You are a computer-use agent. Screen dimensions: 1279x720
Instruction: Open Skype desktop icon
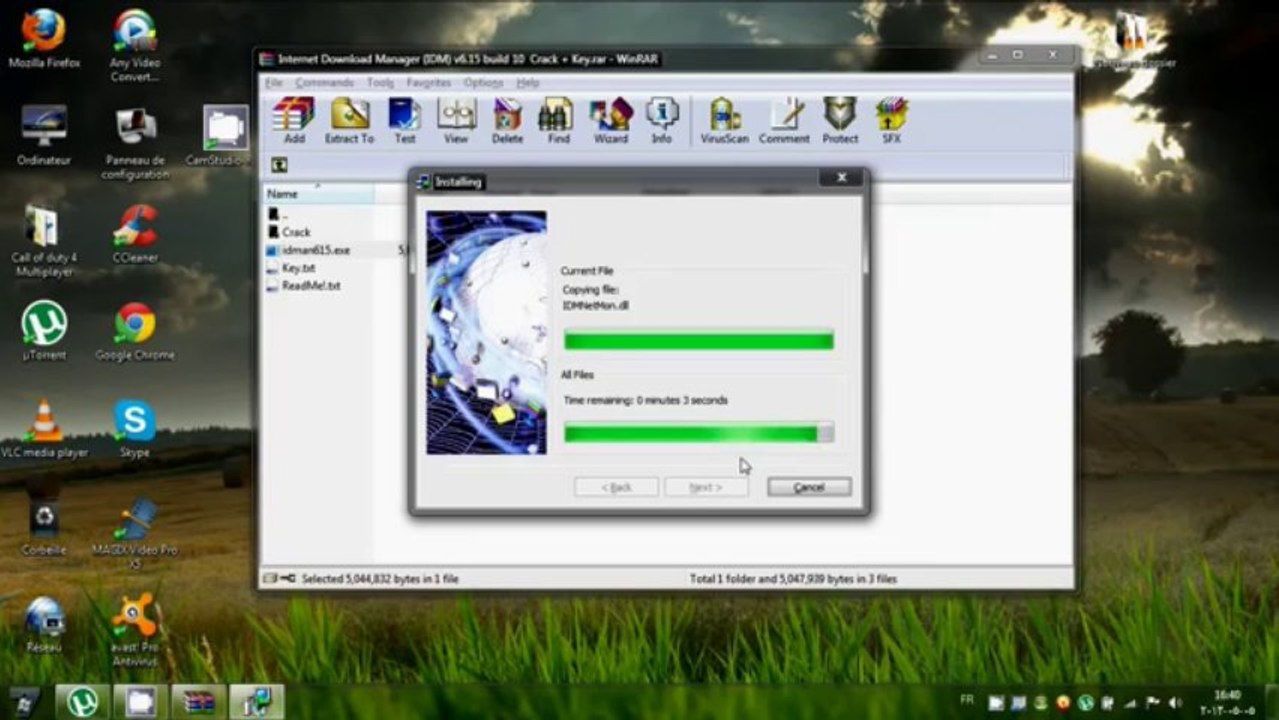[x=135, y=428]
